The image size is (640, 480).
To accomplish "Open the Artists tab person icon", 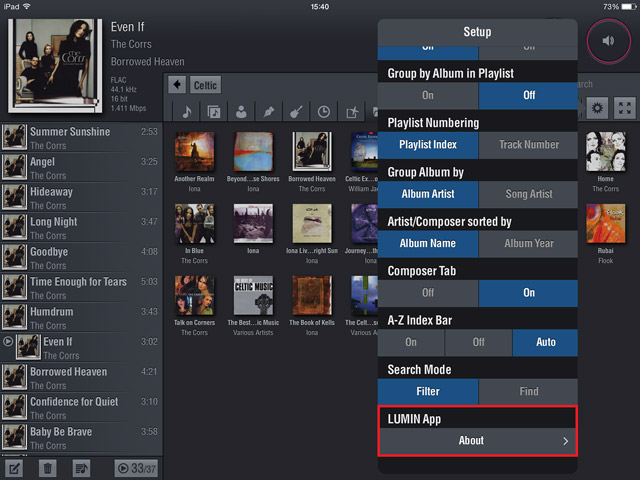I will click(241, 111).
